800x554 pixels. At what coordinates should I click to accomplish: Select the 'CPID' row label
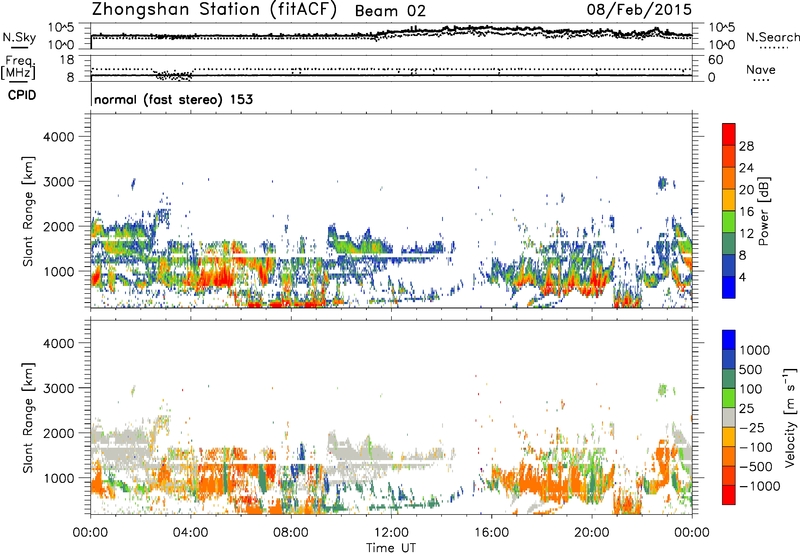pyautogui.click(x=22, y=95)
